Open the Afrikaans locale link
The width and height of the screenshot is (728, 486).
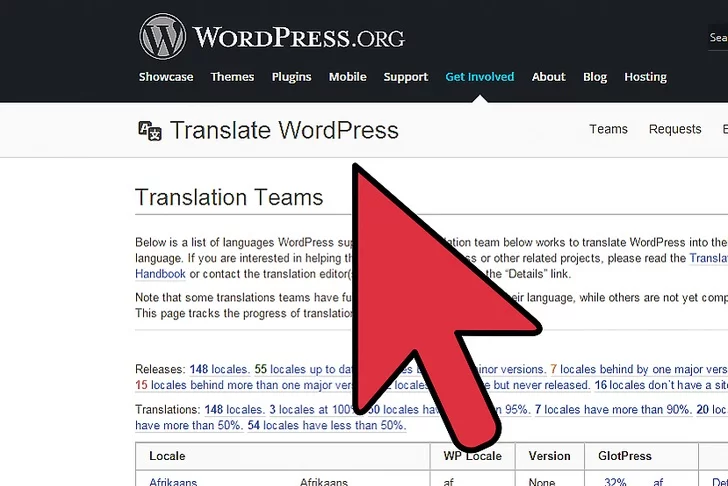pyautogui.click(x=173, y=481)
